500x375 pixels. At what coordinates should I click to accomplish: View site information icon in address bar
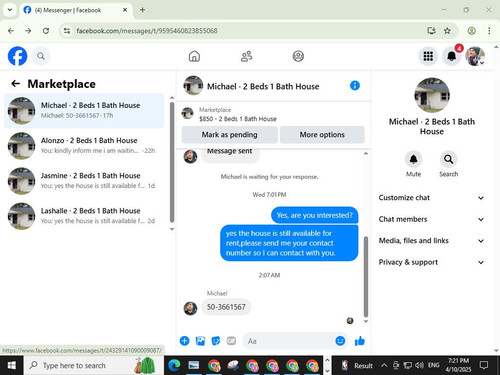67,31
